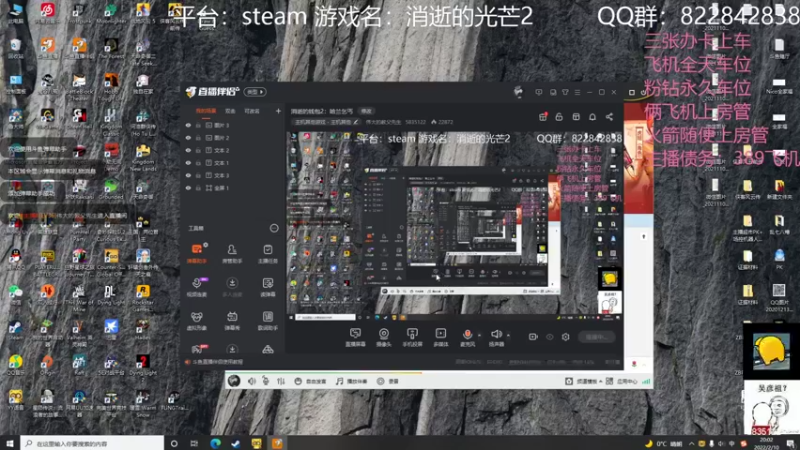Click 自由发言 in the YY bottom bar
This screenshot has height=450, width=800.
[x=311, y=381]
